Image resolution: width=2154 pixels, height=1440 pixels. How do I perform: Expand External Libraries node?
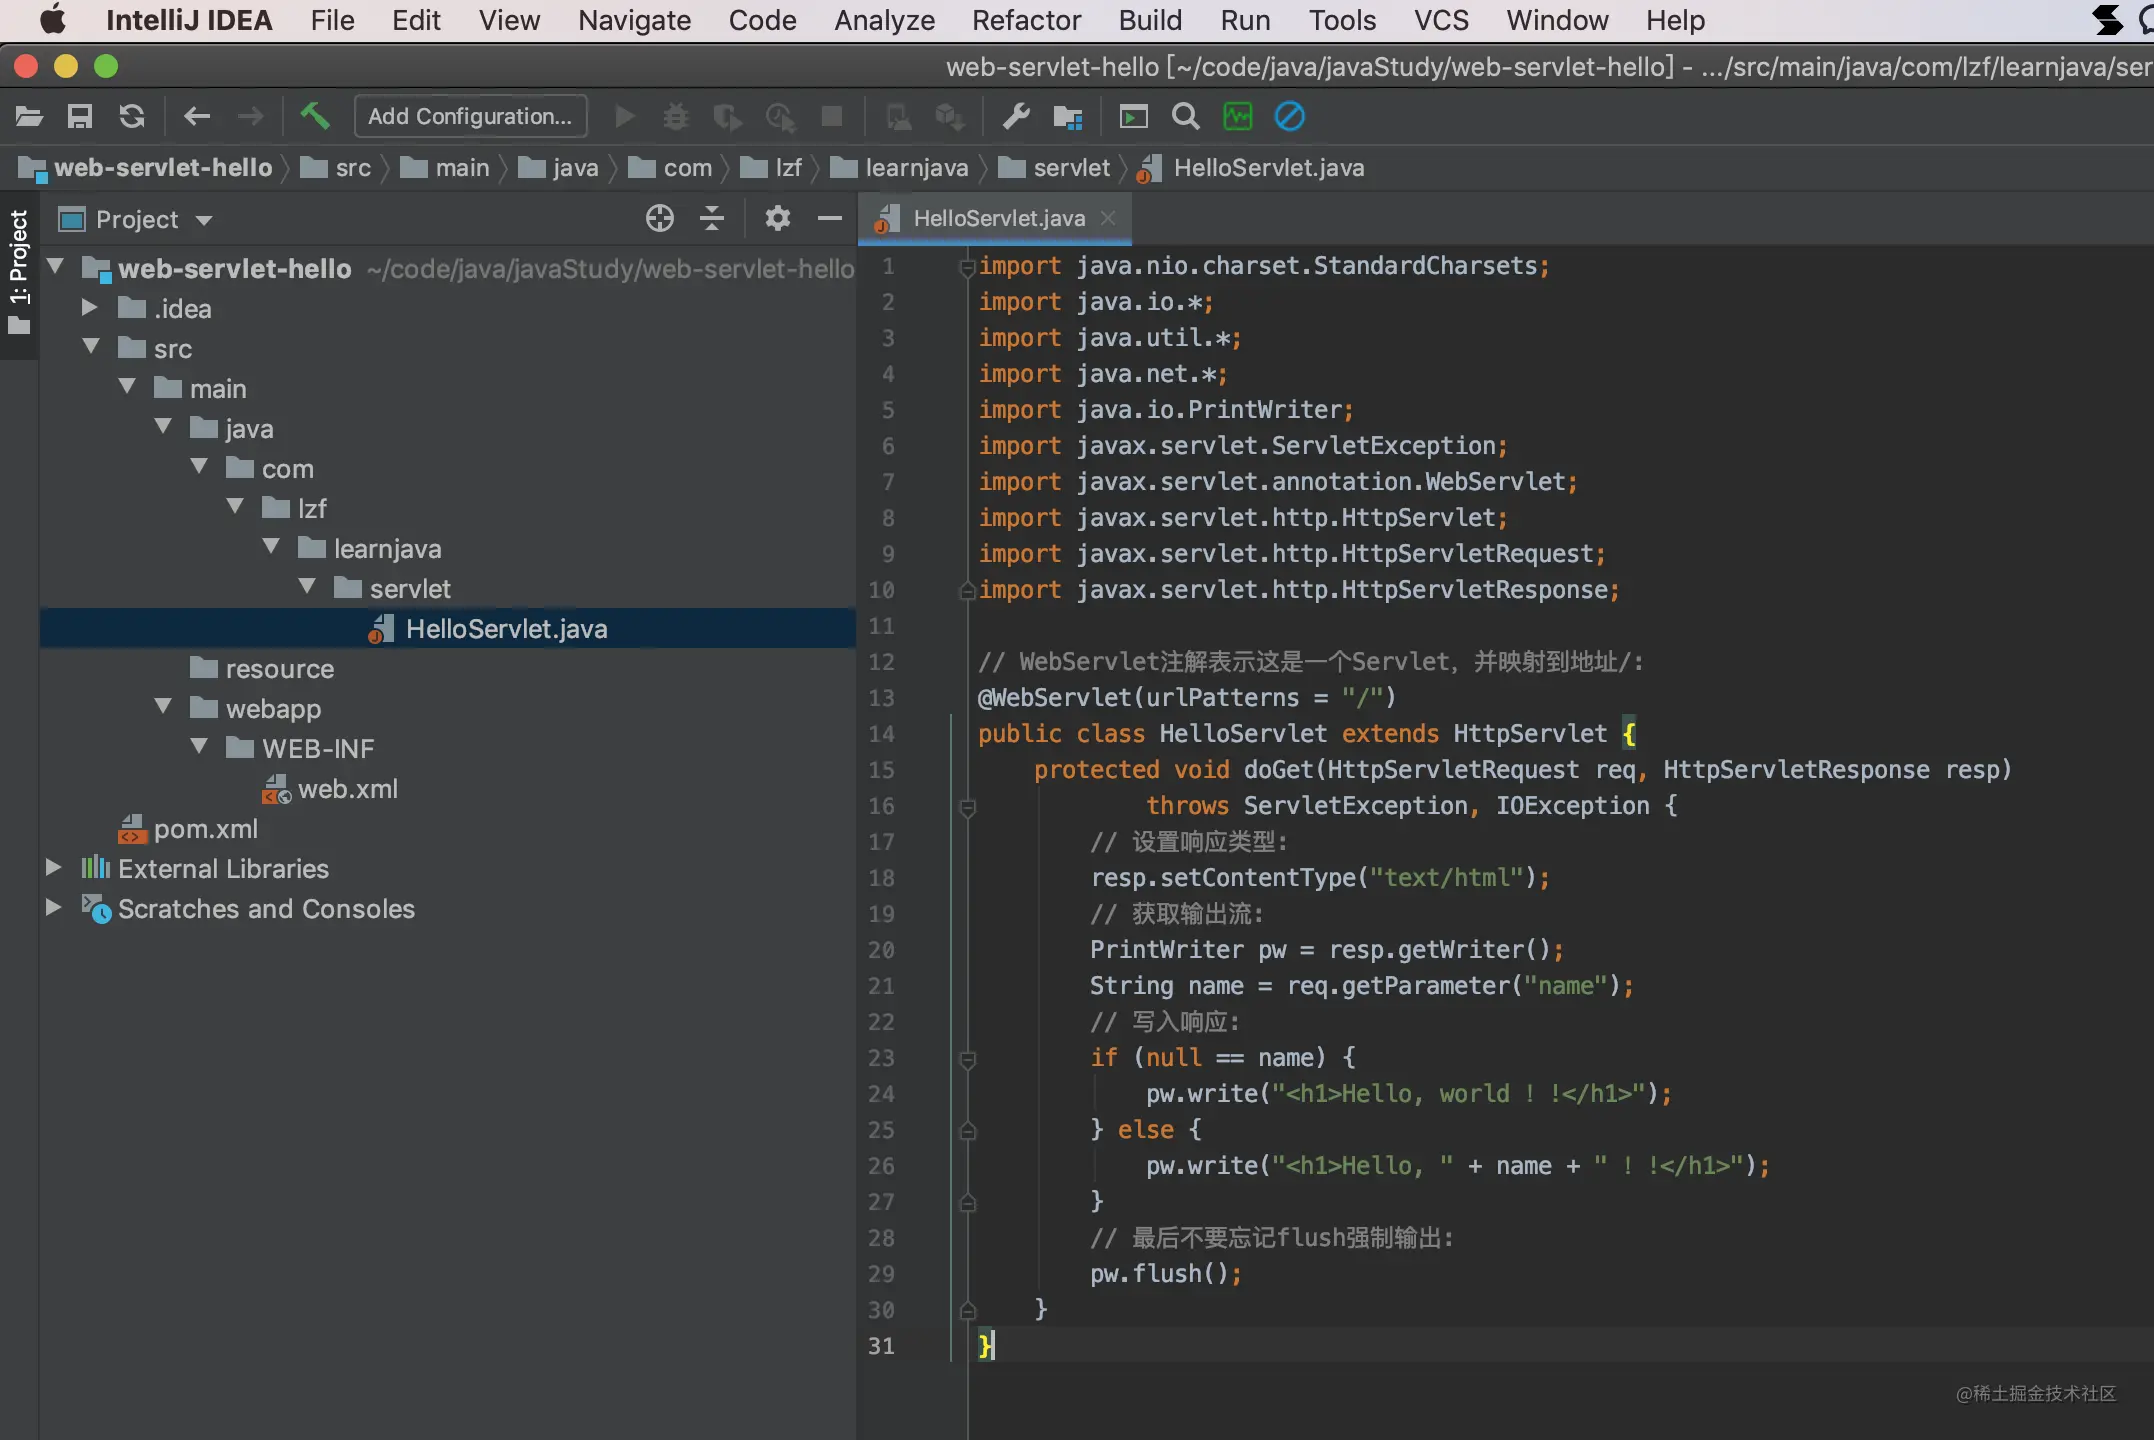[54, 867]
